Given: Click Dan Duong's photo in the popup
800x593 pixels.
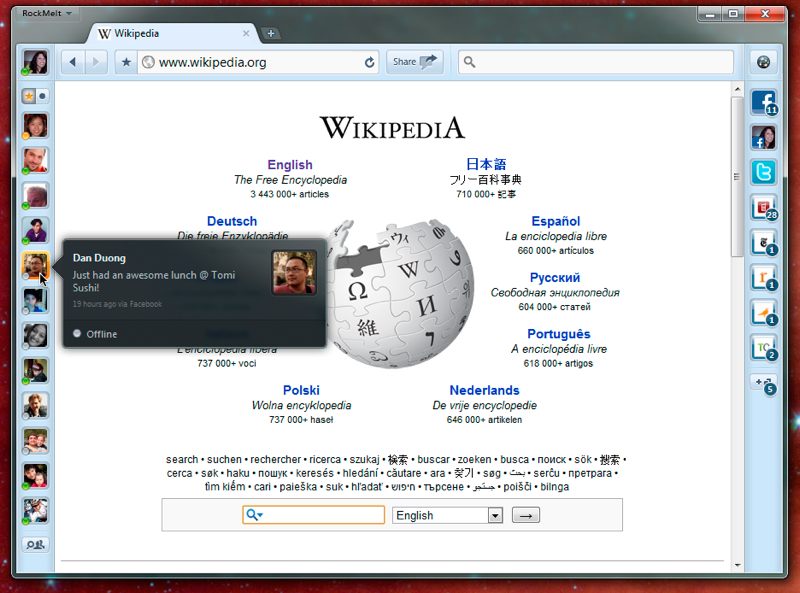Looking at the screenshot, I should (294, 273).
